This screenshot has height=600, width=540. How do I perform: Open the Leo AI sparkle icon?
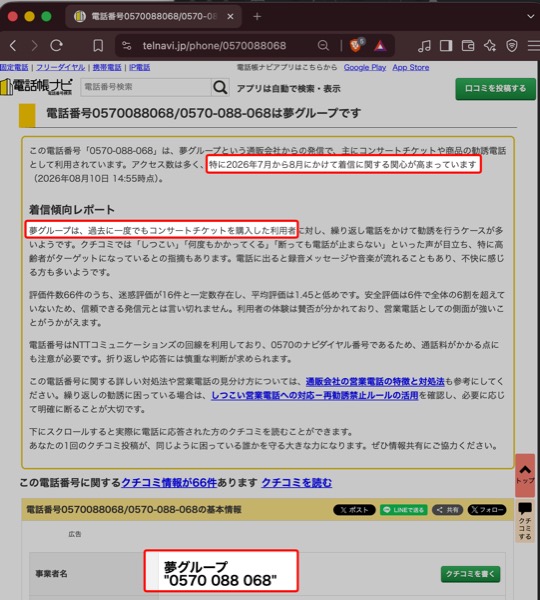[x=490, y=46]
